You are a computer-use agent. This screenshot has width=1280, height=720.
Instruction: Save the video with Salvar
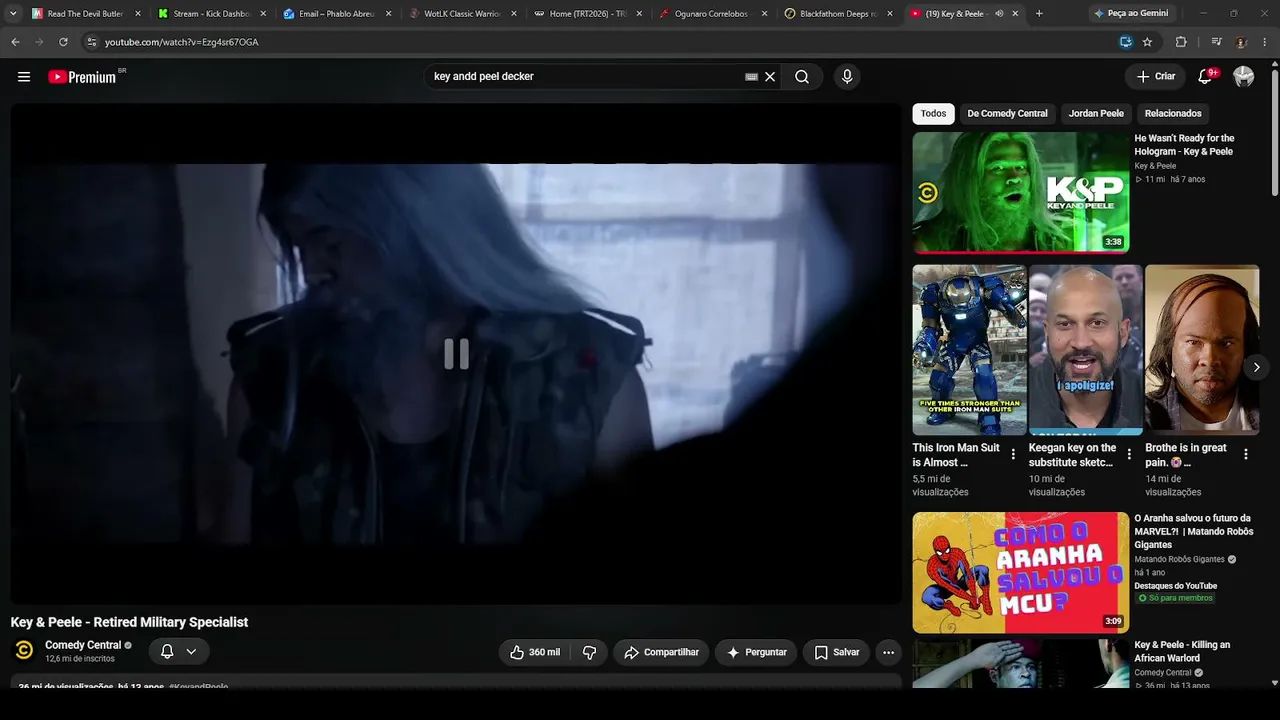click(836, 652)
